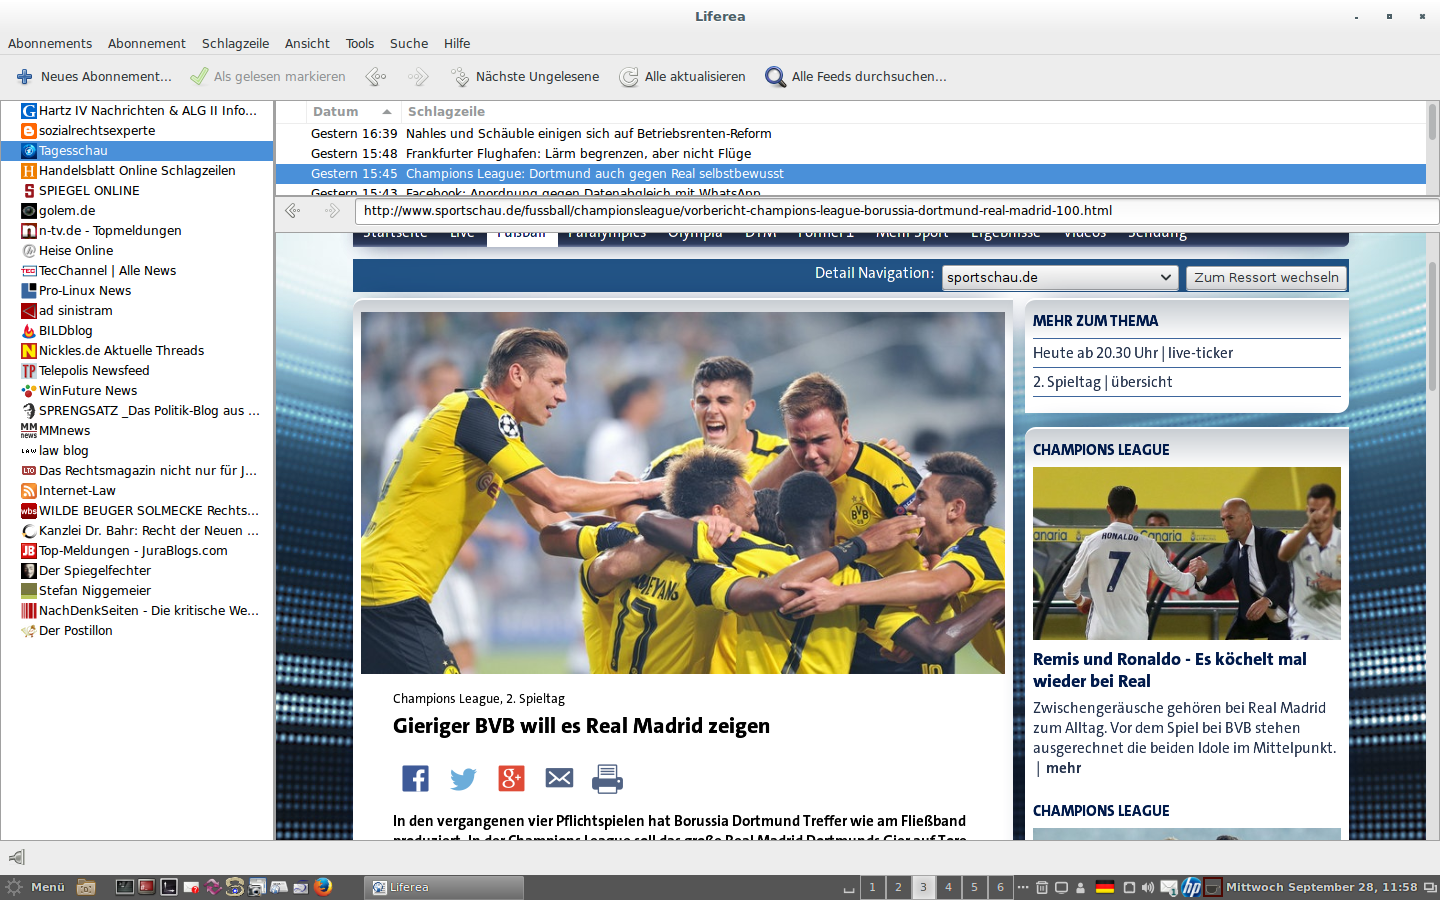
Task: Open the Schlagzeile menu
Action: 235,43
